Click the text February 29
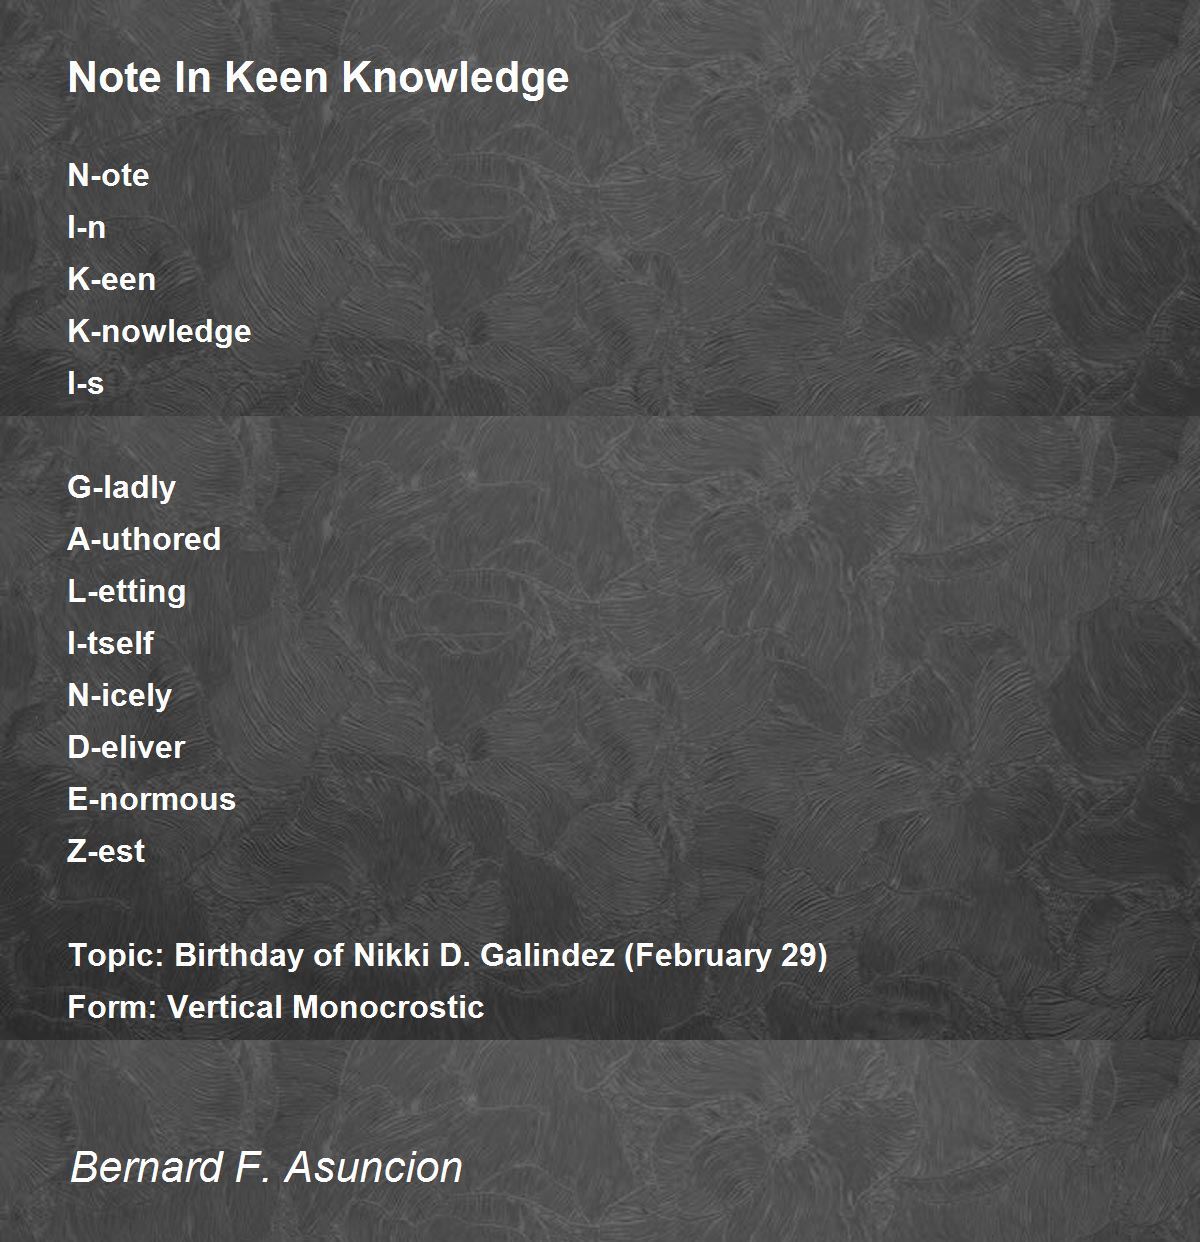The width and height of the screenshot is (1200, 1242). (726, 955)
